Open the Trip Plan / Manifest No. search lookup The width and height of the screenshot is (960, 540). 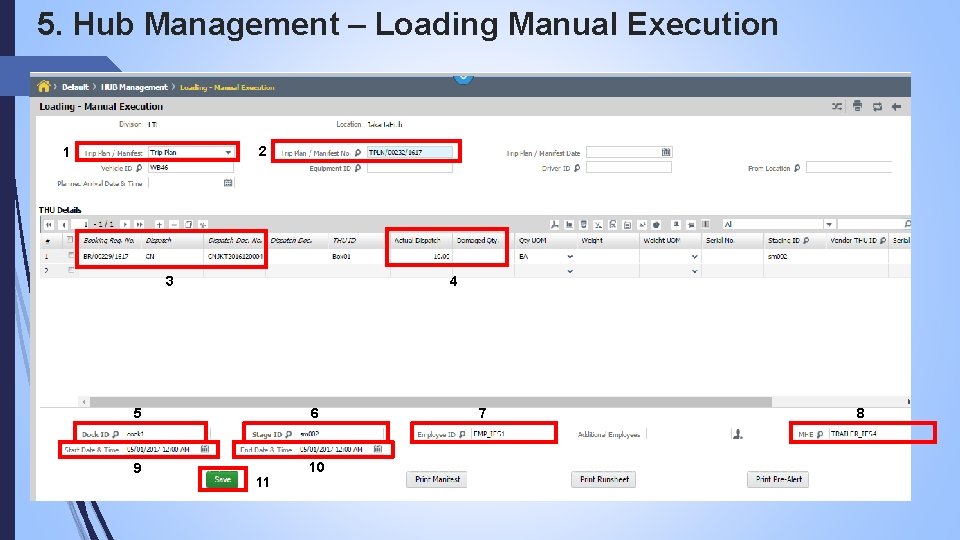coord(358,152)
